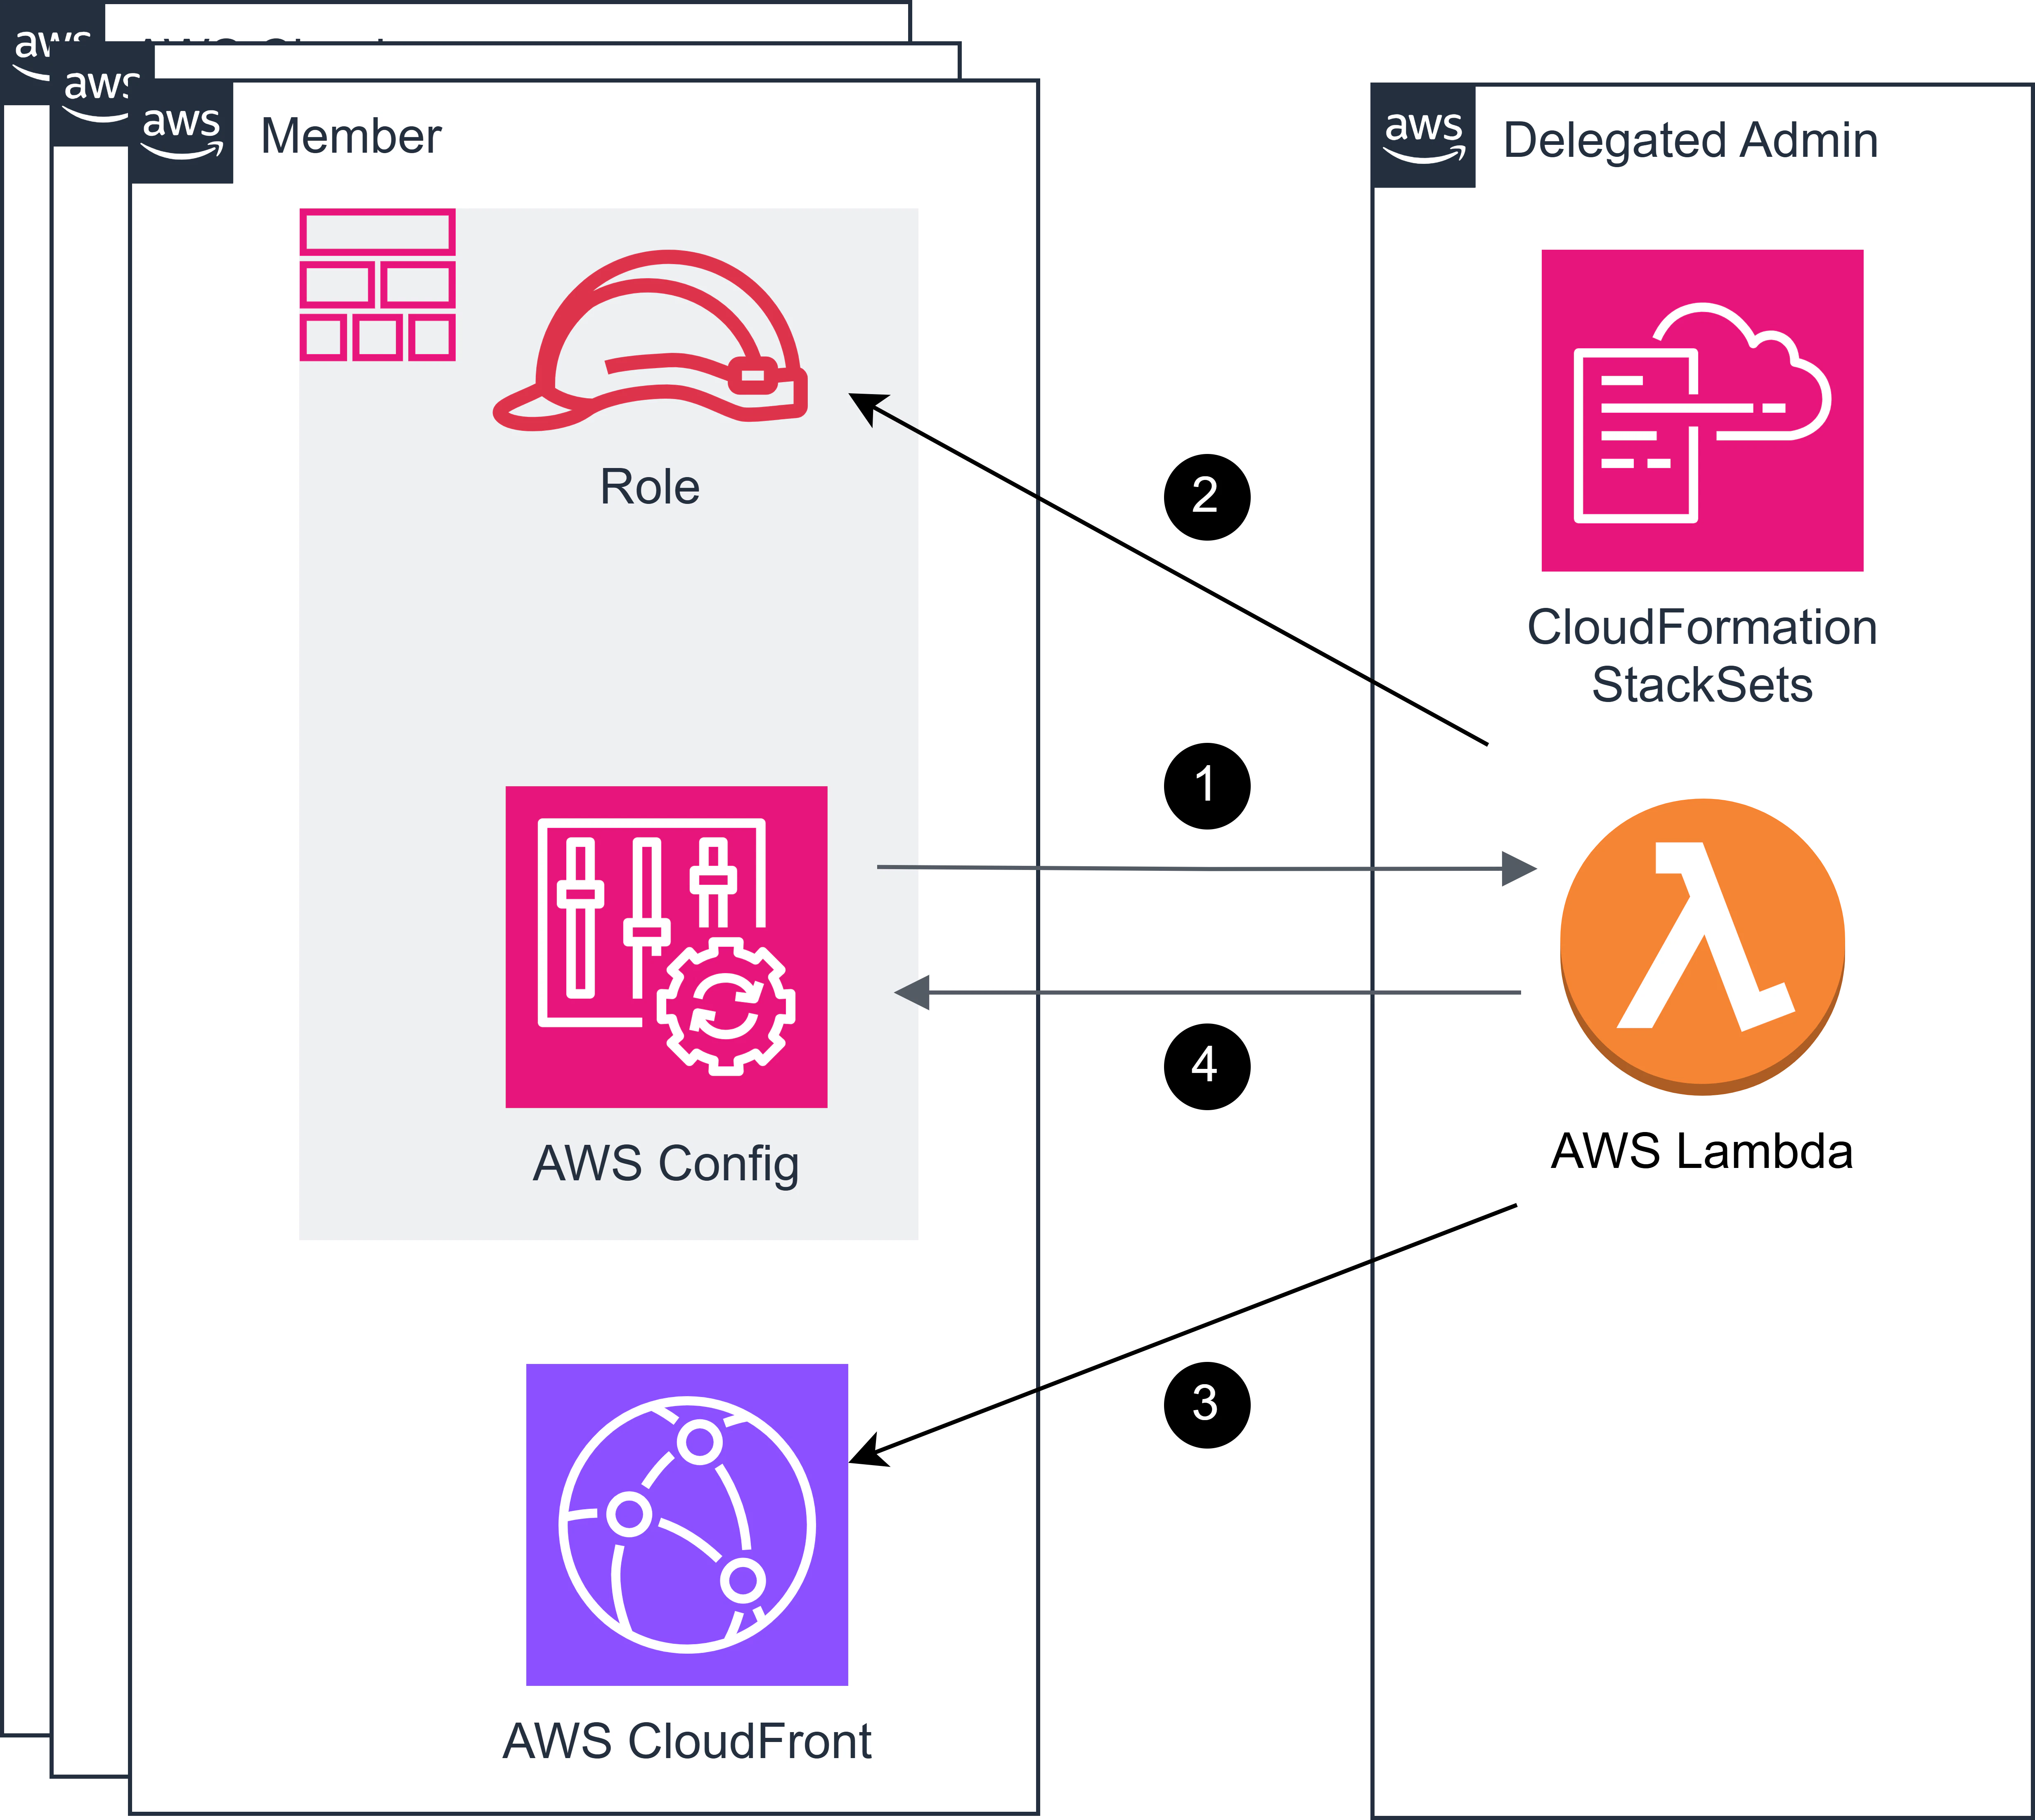Click the AWS CloudFront icon
The height and width of the screenshot is (1820, 2035).
click(687, 1525)
